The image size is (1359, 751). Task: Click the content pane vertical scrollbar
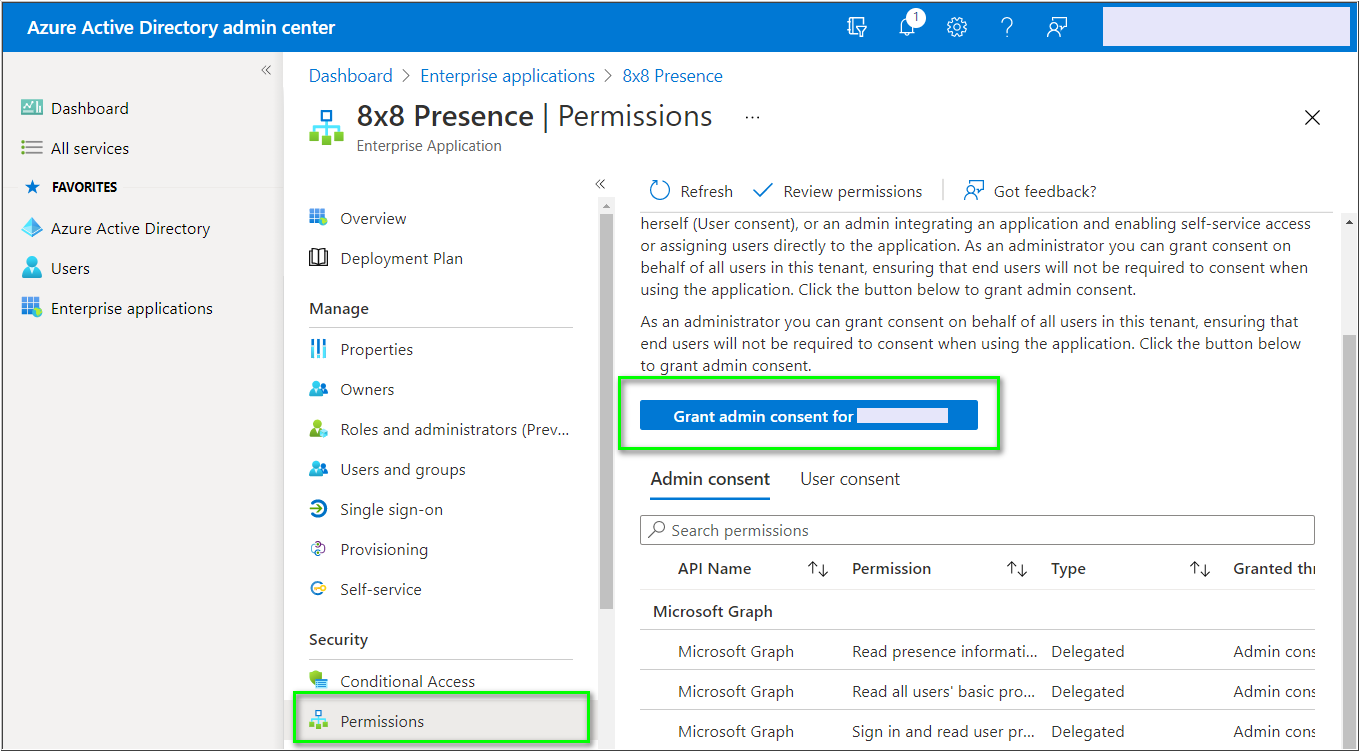tap(1350, 540)
